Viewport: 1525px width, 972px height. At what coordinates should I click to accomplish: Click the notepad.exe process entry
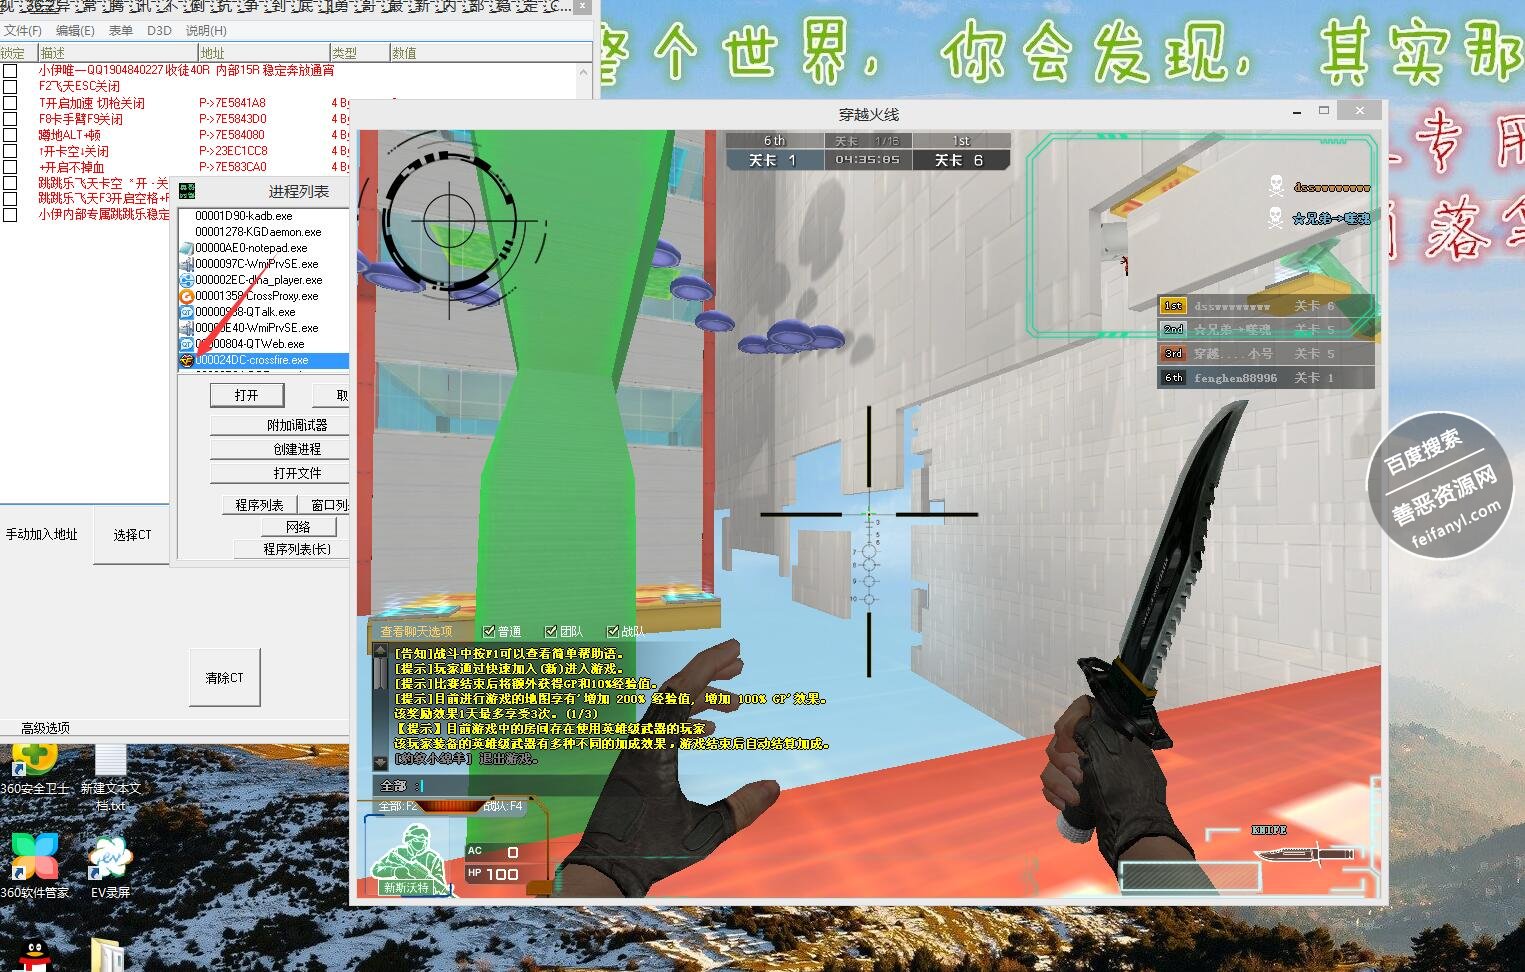click(251, 248)
